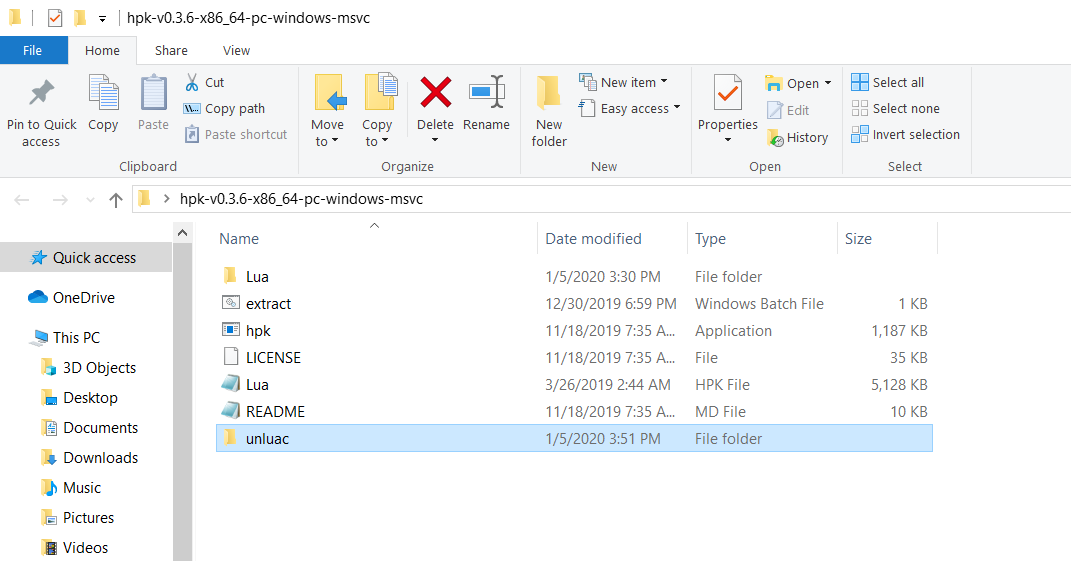The height and width of the screenshot is (561, 1071).
Task: Pin selected item to Quick access
Action: pos(41,113)
